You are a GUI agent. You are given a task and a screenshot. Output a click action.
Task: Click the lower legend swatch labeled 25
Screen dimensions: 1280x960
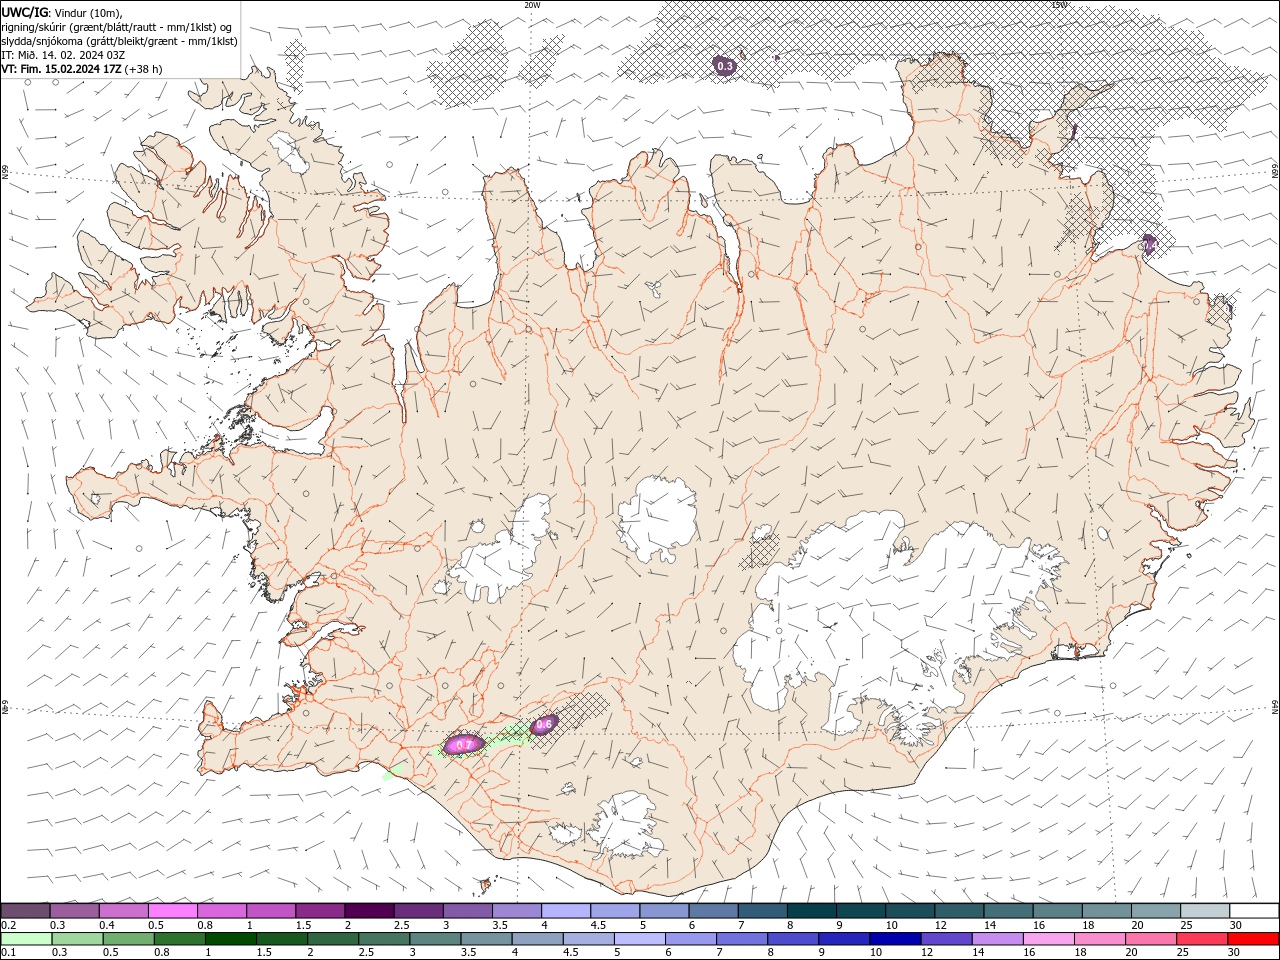tap(1202, 939)
